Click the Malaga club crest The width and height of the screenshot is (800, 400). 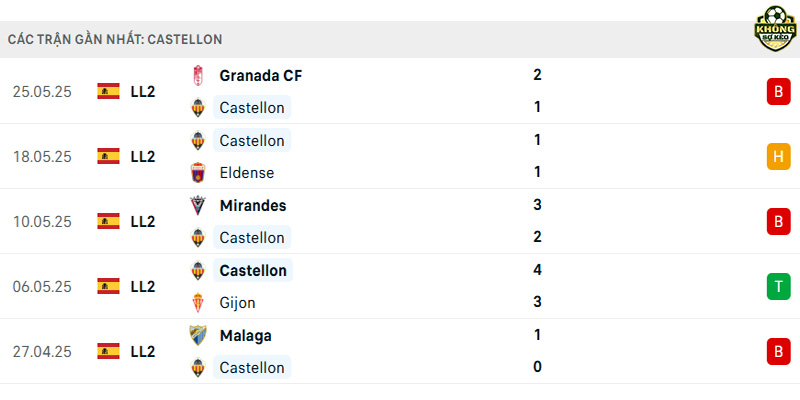pos(197,336)
